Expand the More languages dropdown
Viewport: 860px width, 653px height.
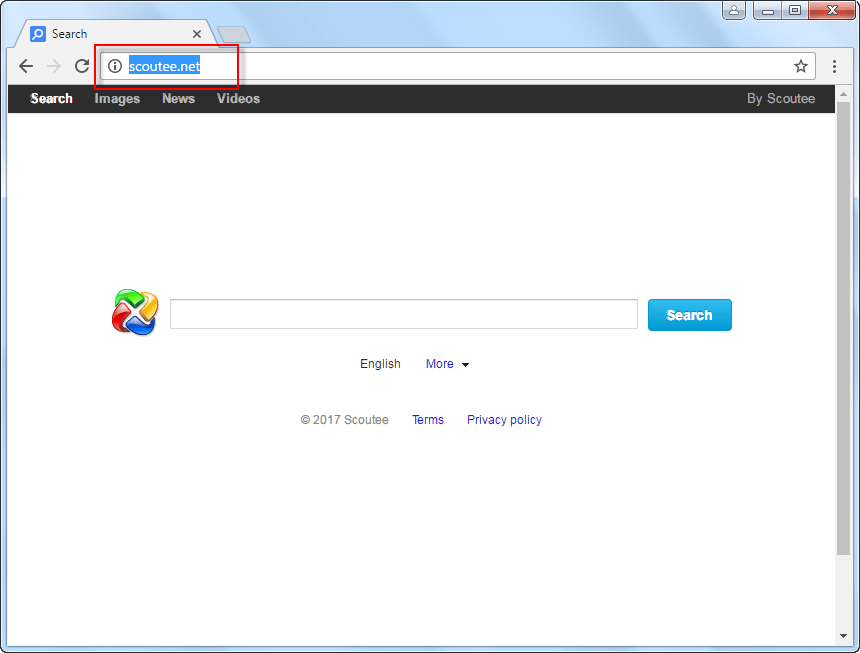pos(447,364)
